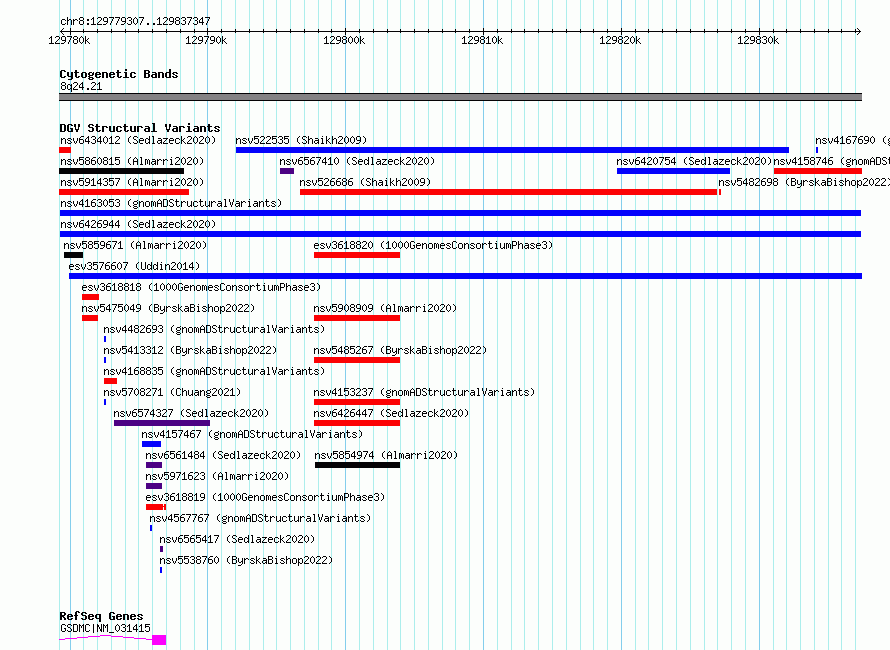This screenshot has width=890, height=650.
Task: Click the nsv6561484 (Sedlazeck2020) label
Action: (x=223, y=455)
